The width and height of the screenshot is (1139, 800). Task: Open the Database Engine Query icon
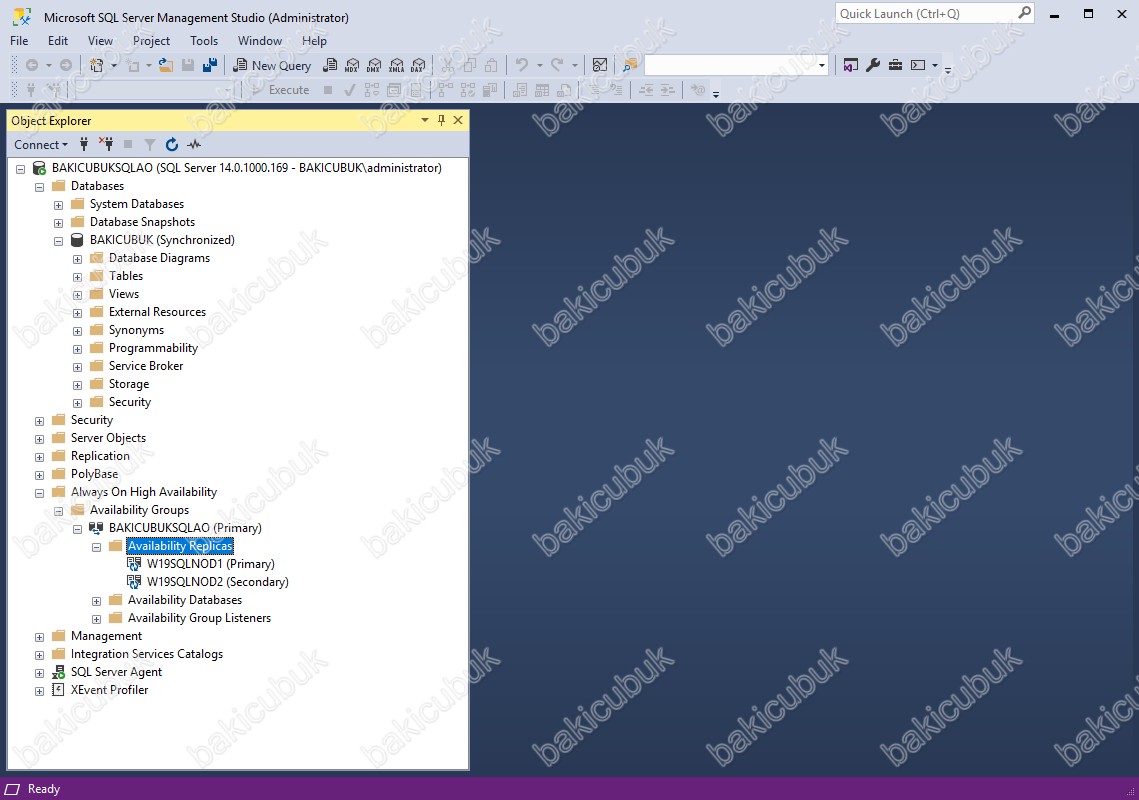[x=330, y=65]
